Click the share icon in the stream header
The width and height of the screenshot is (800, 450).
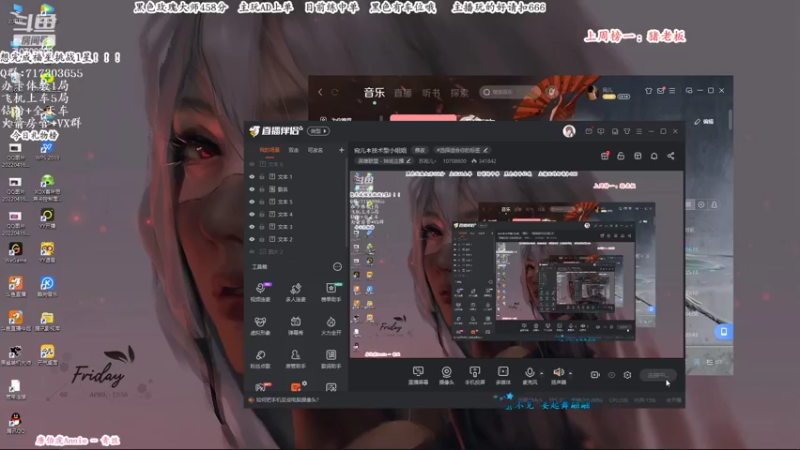(671, 156)
